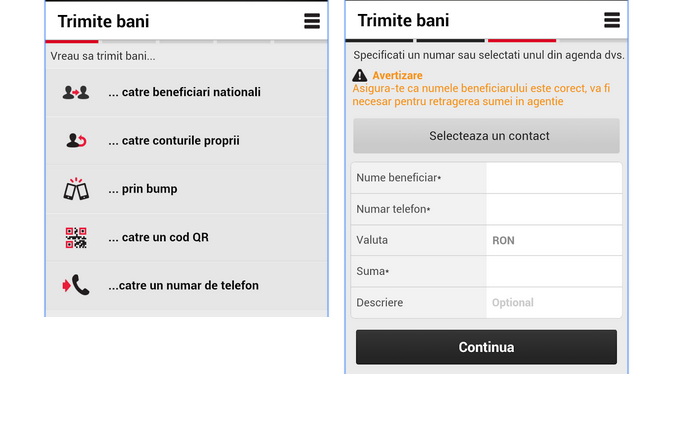Choose catre un cod QR option
Screen dimensions: 674x425
187,238
